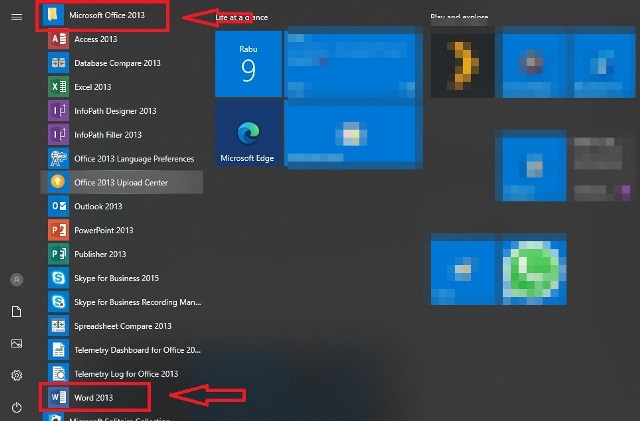Open the hamburger menu at top left
This screenshot has height=421, width=640.
point(17,17)
